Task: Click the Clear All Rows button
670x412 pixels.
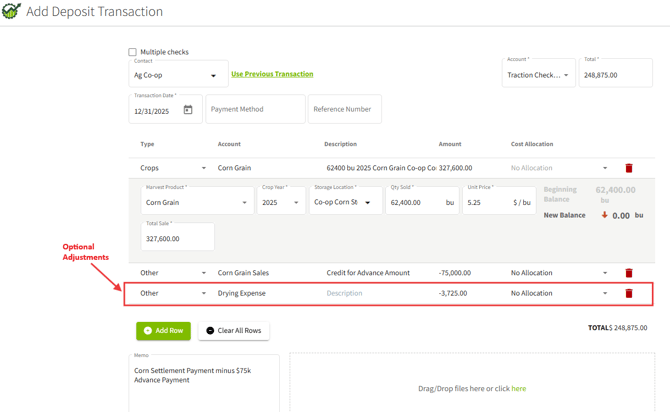Action: point(234,330)
